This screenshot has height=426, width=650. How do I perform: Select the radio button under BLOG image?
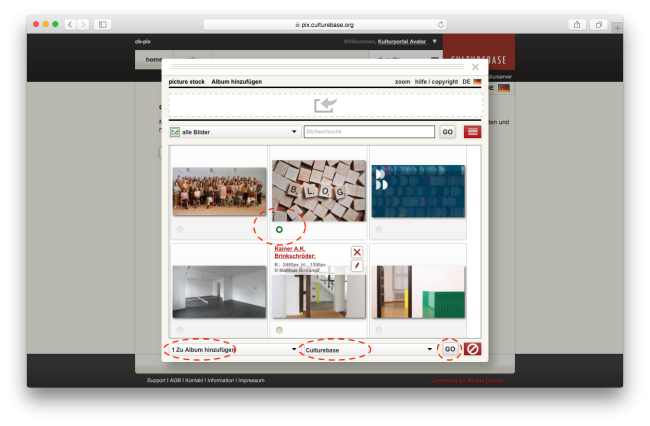pyautogui.click(x=280, y=229)
